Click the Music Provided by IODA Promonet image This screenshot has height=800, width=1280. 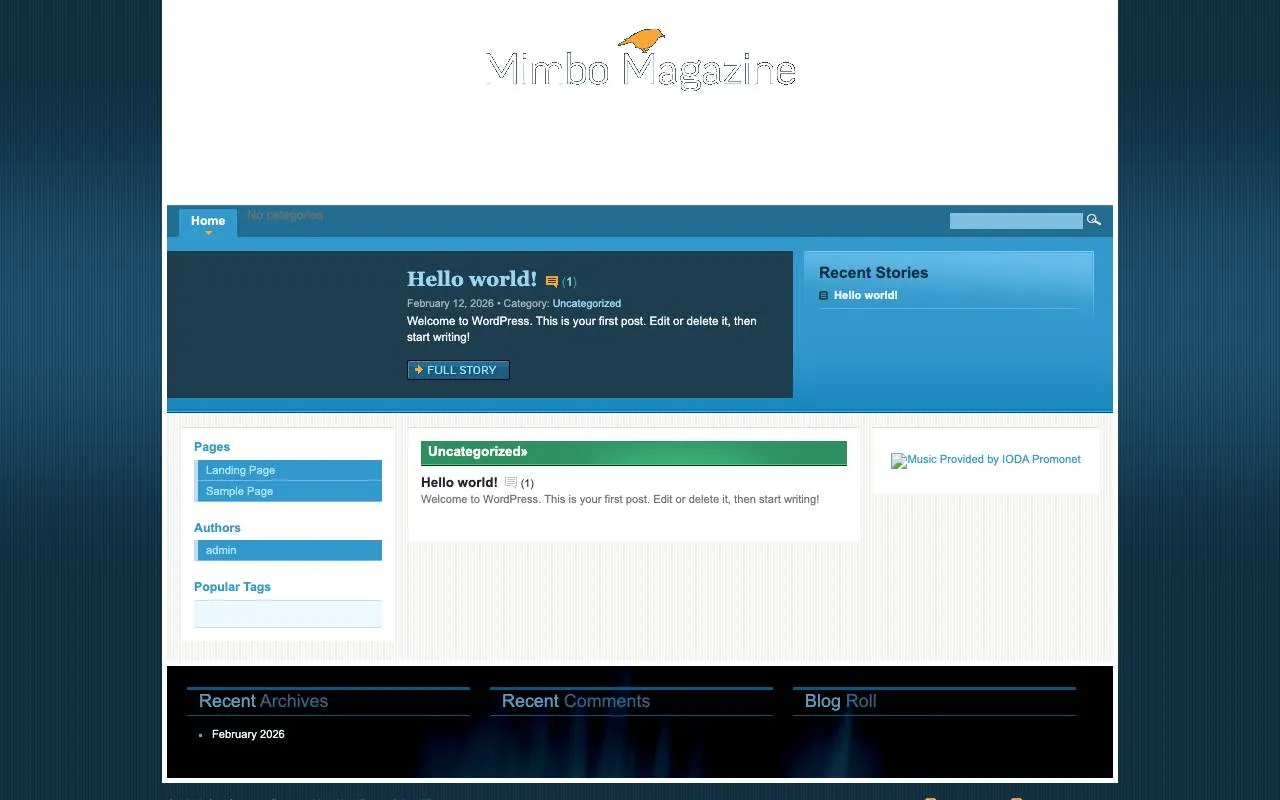coord(986,460)
